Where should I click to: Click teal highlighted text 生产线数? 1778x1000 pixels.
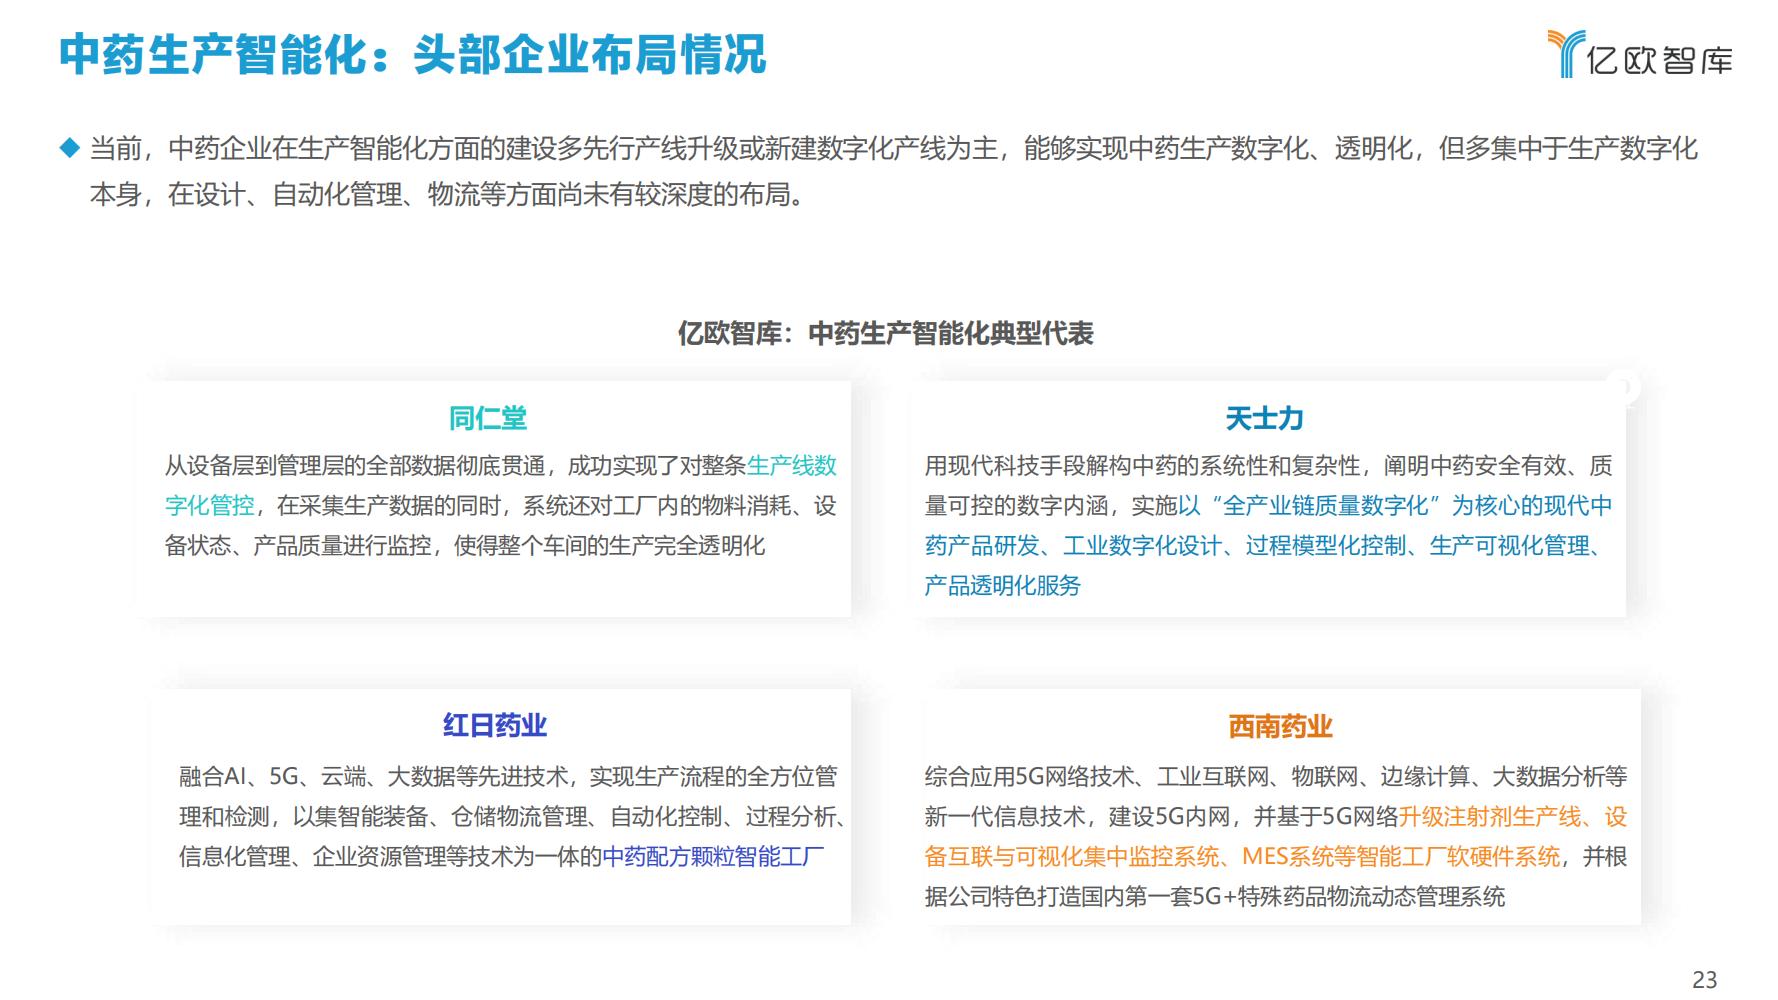[792, 466]
